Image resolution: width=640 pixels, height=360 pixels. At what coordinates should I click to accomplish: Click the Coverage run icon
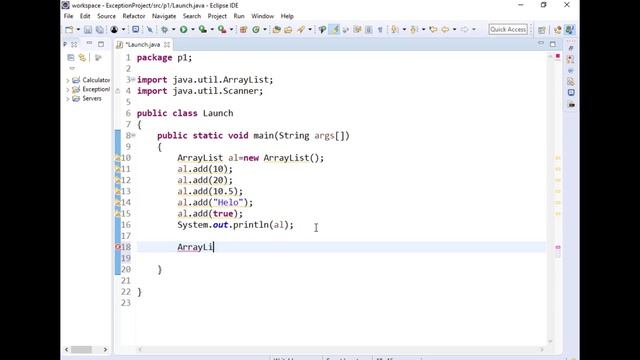pyautogui.click(x=202, y=29)
